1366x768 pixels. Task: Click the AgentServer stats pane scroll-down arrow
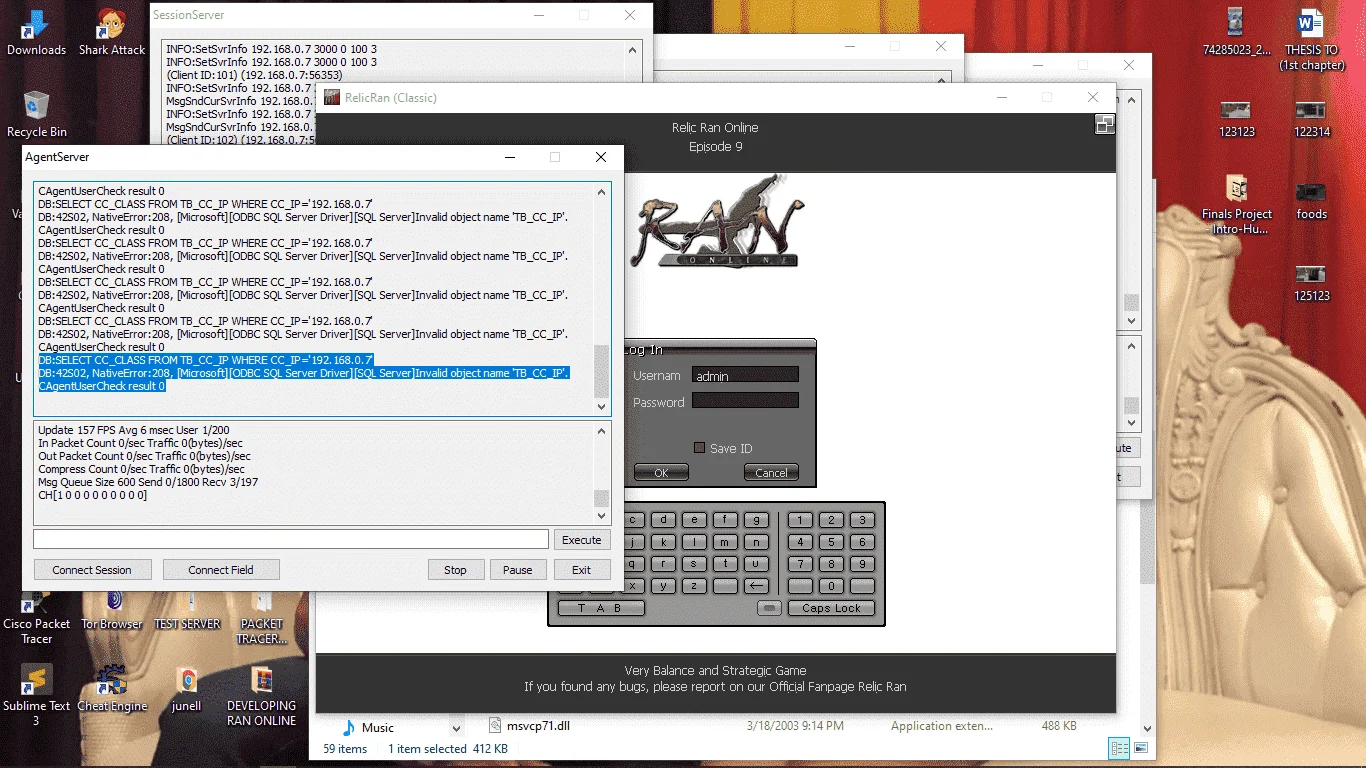click(602, 516)
